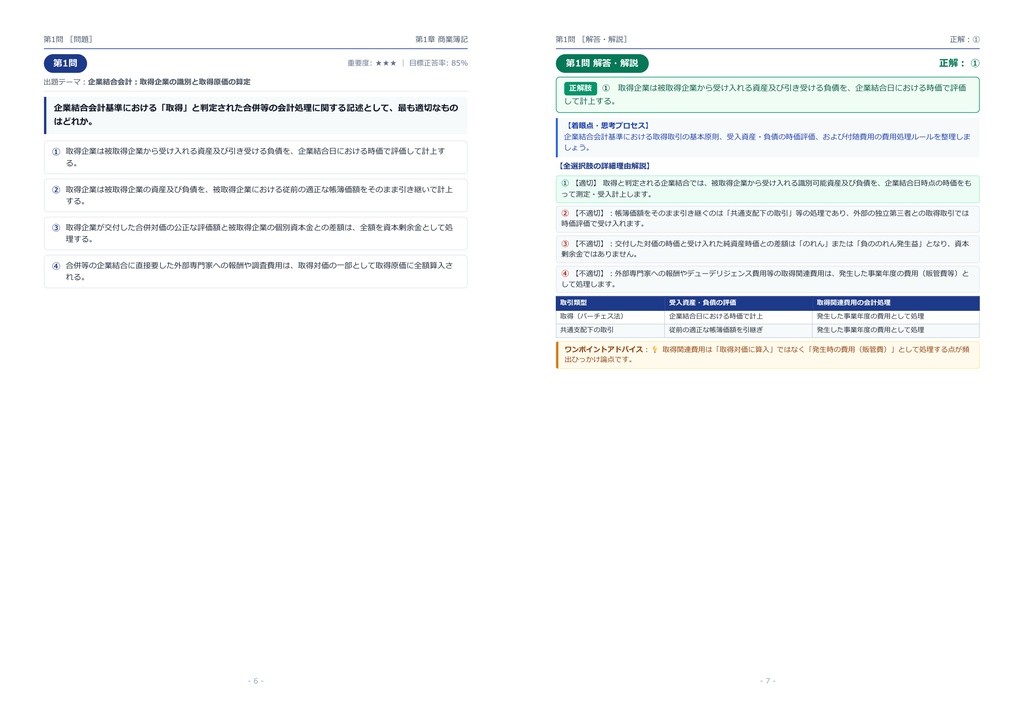Click option ① text about 時価で評価して計上
1024x724 pixels.
pos(255,157)
